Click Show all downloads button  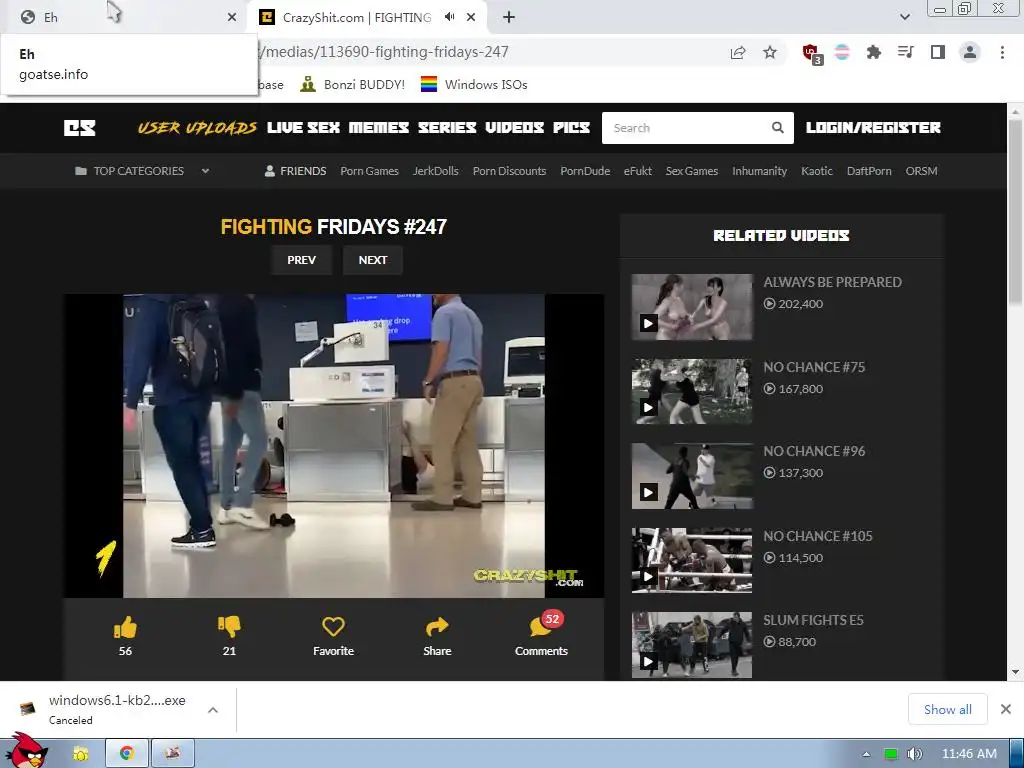pyautogui.click(x=948, y=709)
